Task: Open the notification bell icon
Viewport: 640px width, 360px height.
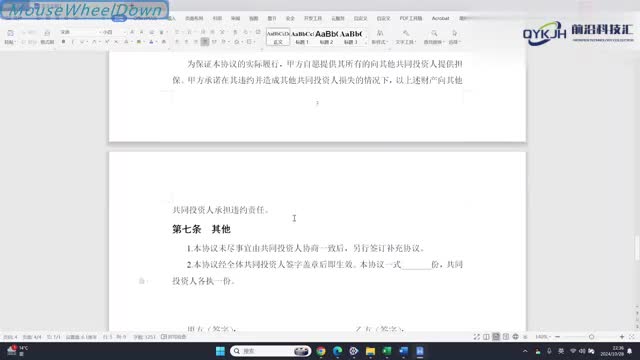Action: pos(630,351)
